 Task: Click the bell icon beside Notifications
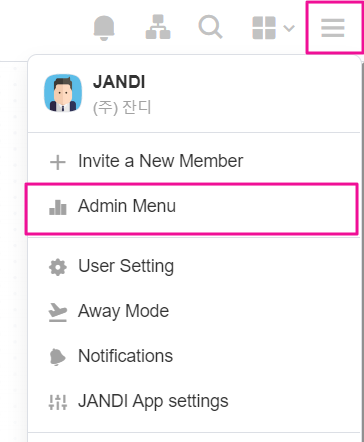pos(58,357)
